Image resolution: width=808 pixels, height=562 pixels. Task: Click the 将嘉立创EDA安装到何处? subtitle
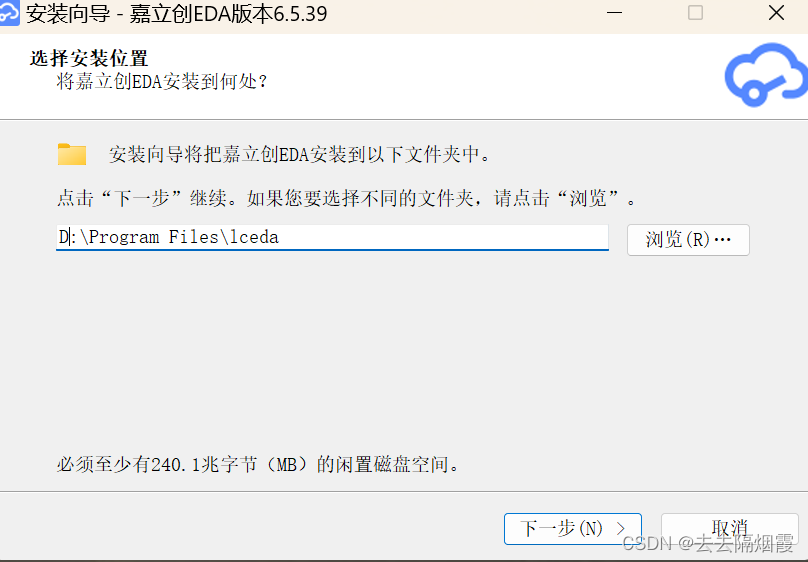click(162, 81)
